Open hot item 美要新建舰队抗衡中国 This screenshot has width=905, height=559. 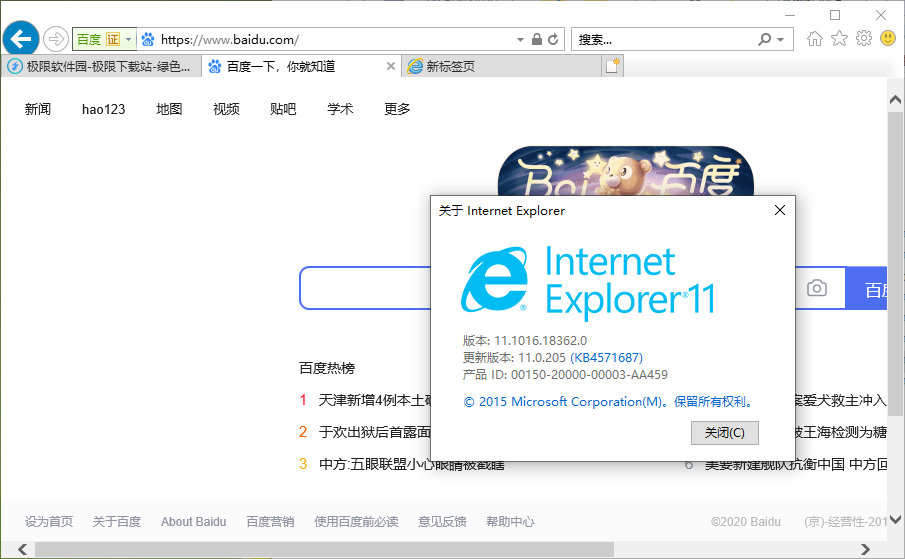(795, 464)
